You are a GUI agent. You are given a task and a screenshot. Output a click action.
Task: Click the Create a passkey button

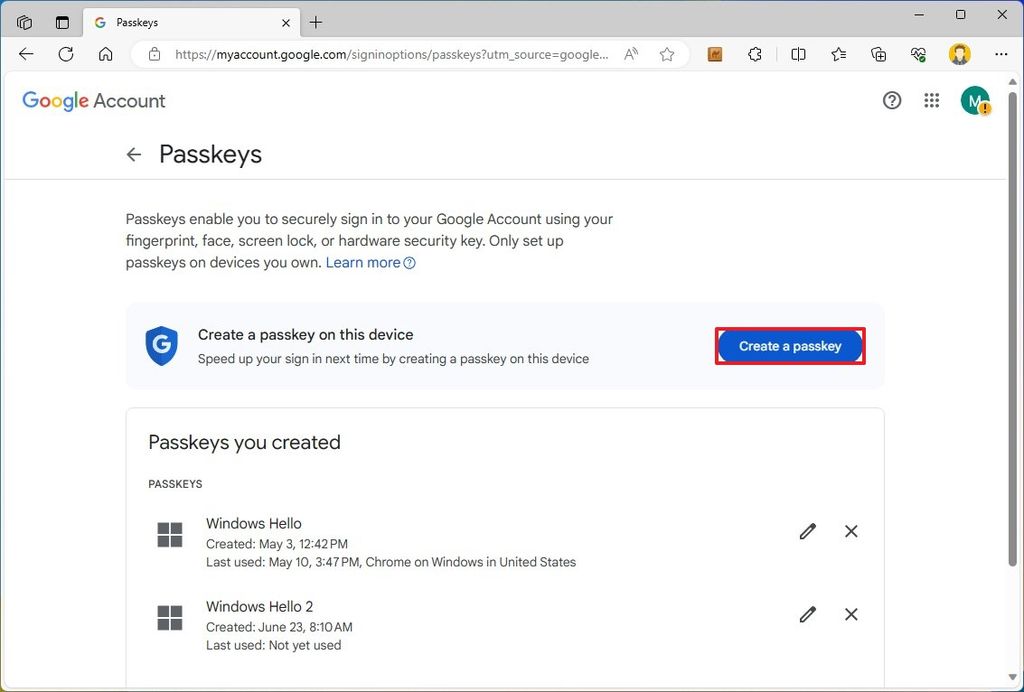[x=789, y=345]
